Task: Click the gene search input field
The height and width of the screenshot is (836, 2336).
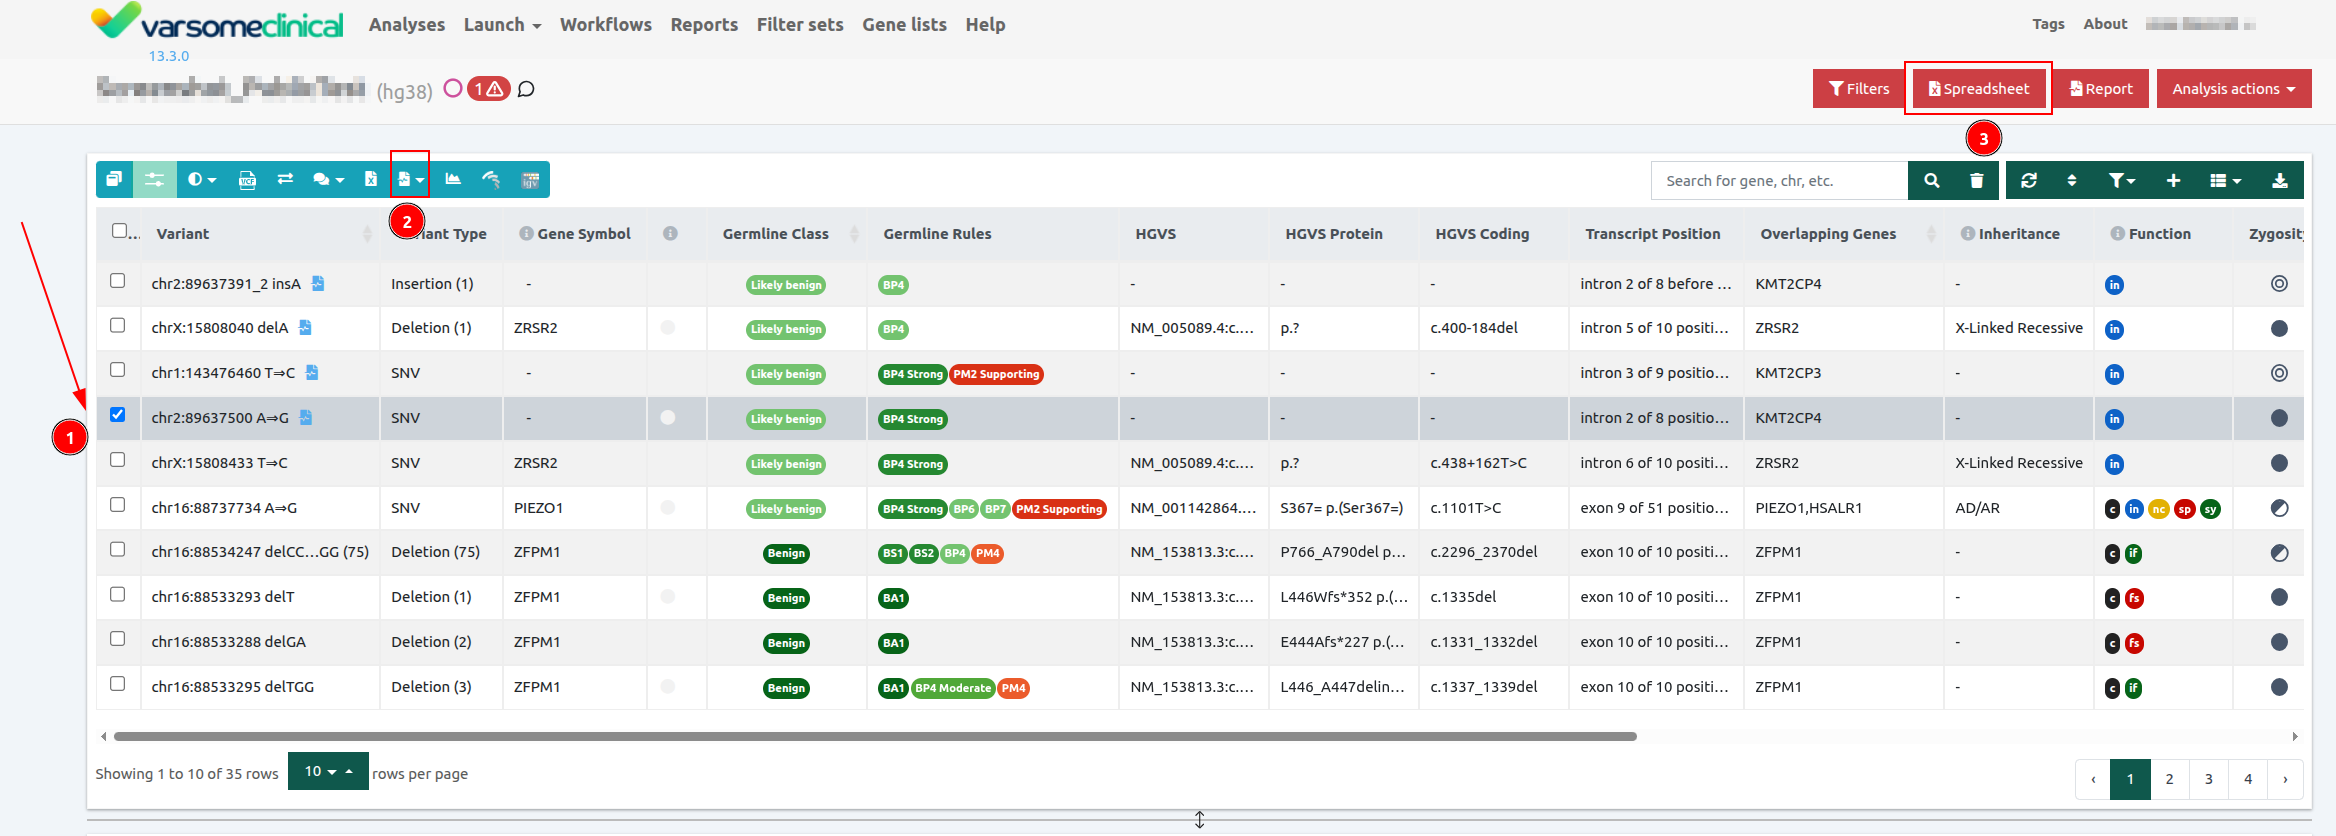Action: (x=1778, y=181)
